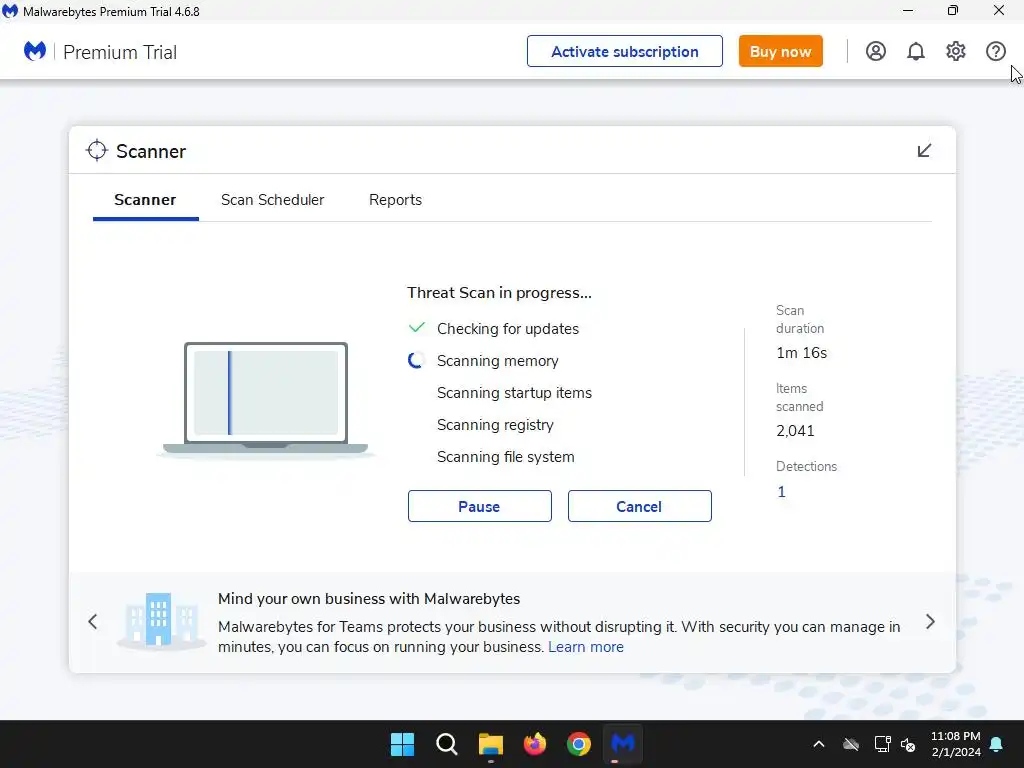This screenshot has height=768, width=1024.
Task: Click the Scanning registry step
Action: (495, 424)
